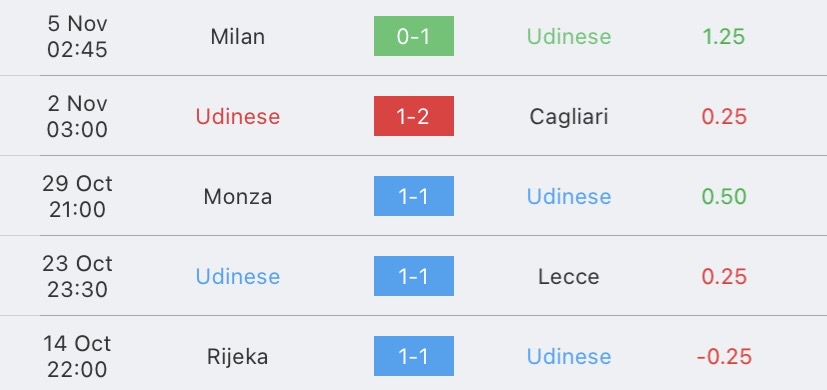Screen dimensions: 827x390
Task: Select the Lecce team name
Action: 569,277
